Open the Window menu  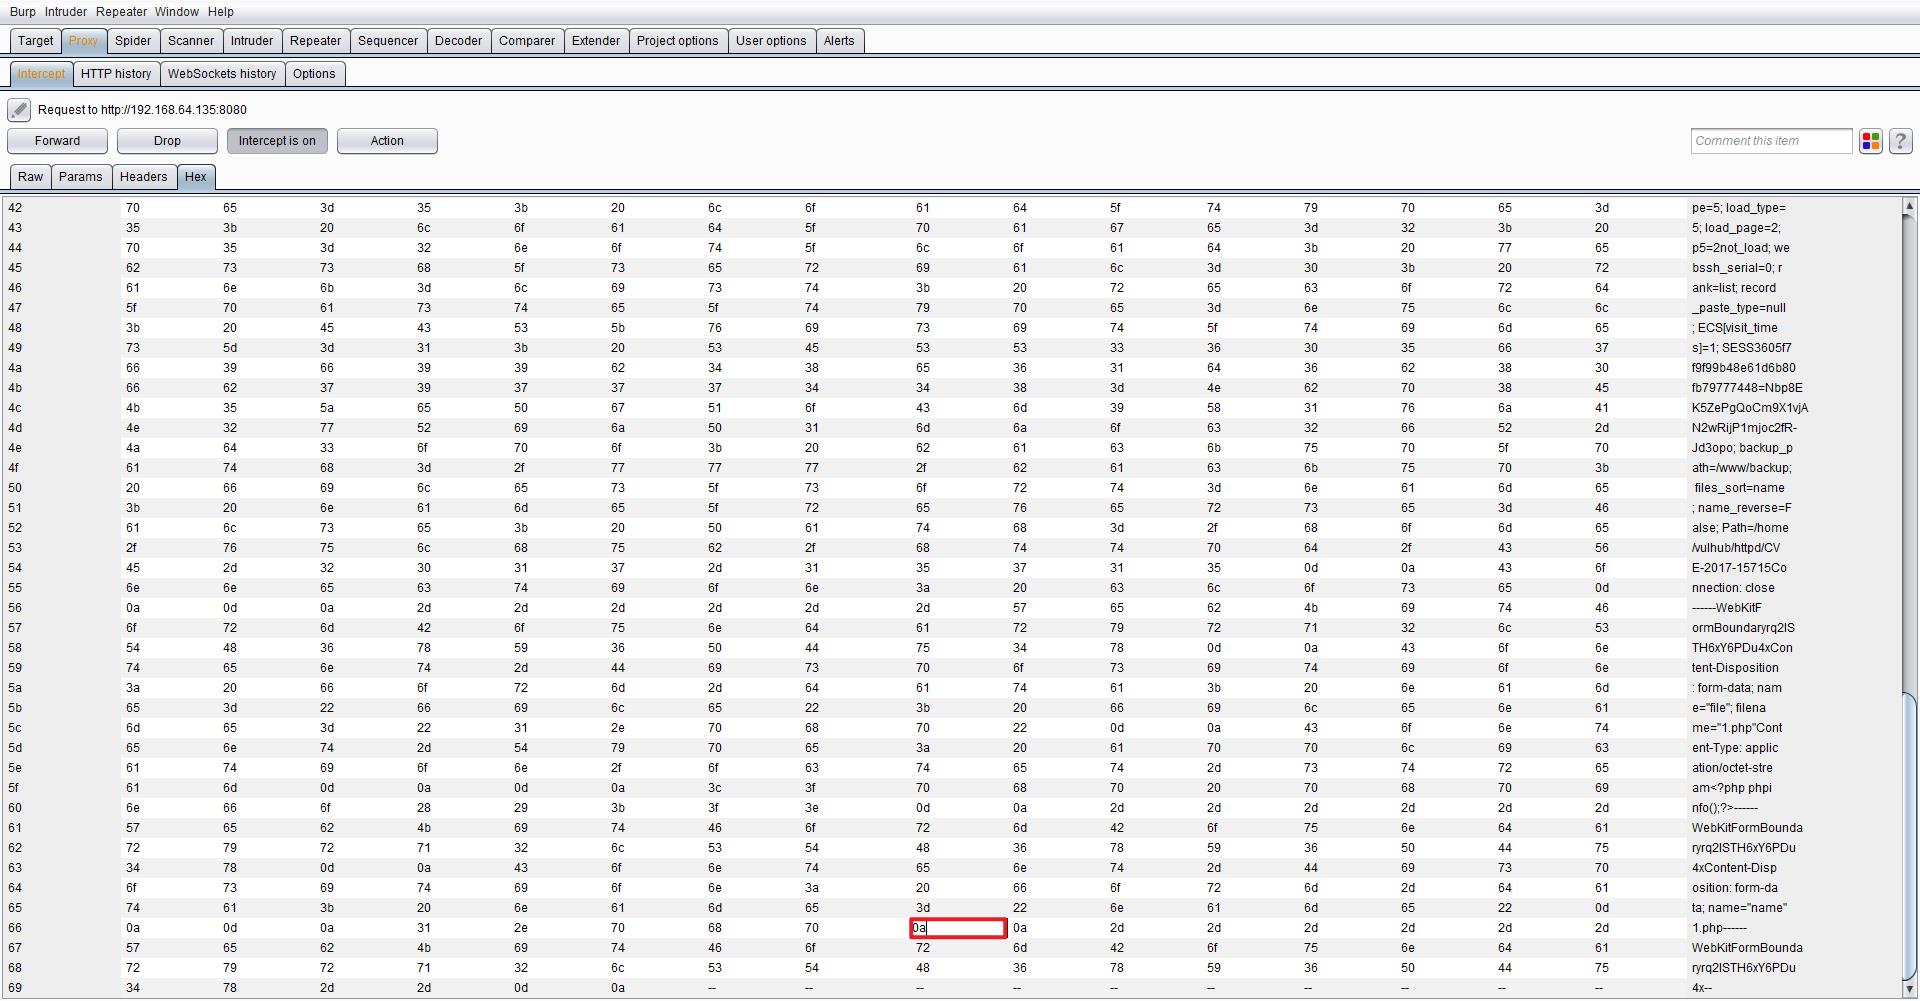pyautogui.click(x=177, y=12)
